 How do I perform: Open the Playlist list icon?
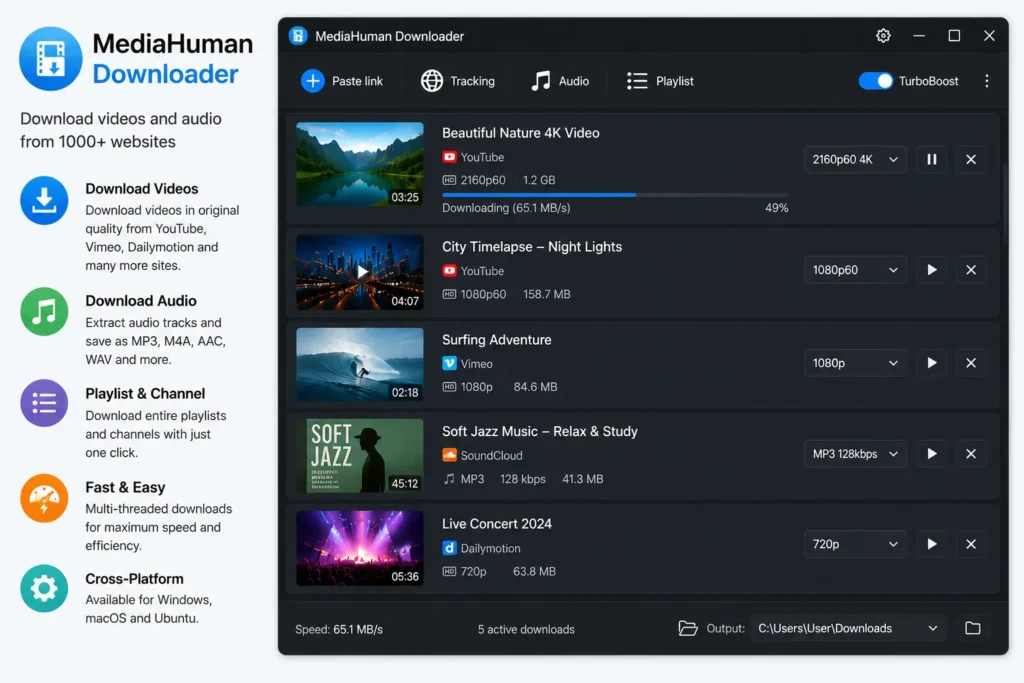pos(637,81)
